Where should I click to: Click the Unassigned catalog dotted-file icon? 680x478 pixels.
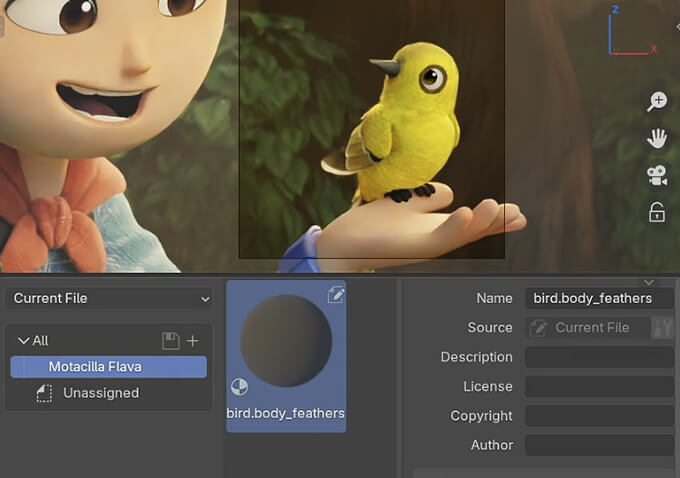44,393
